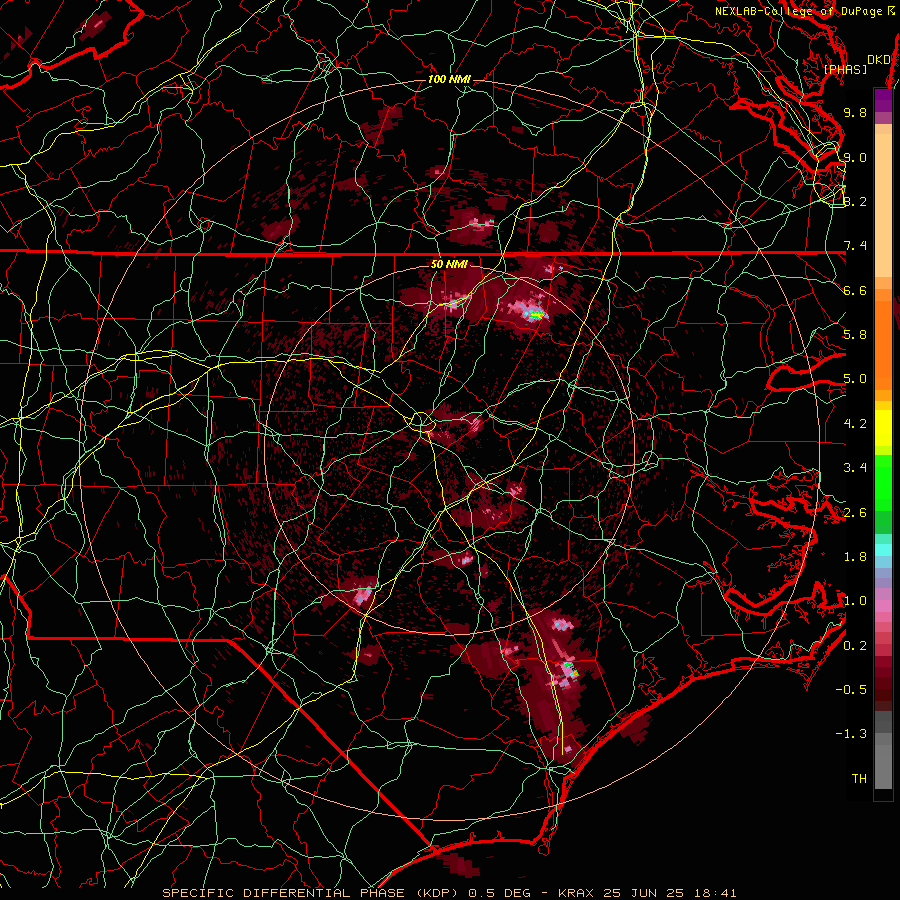This screenshot has width=900, height=900.
Task: Click the DKD product label
Action: click(879, 60)
